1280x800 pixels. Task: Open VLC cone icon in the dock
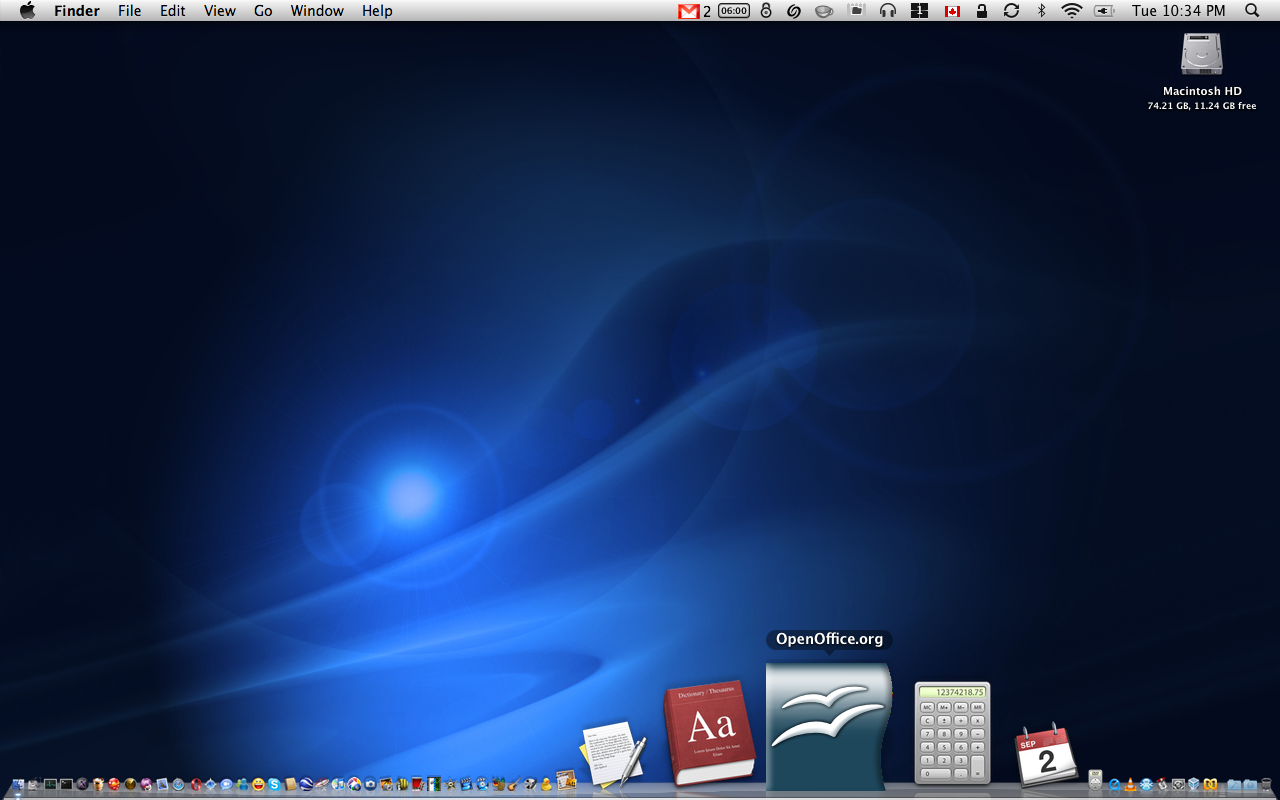click(1130, 784)
